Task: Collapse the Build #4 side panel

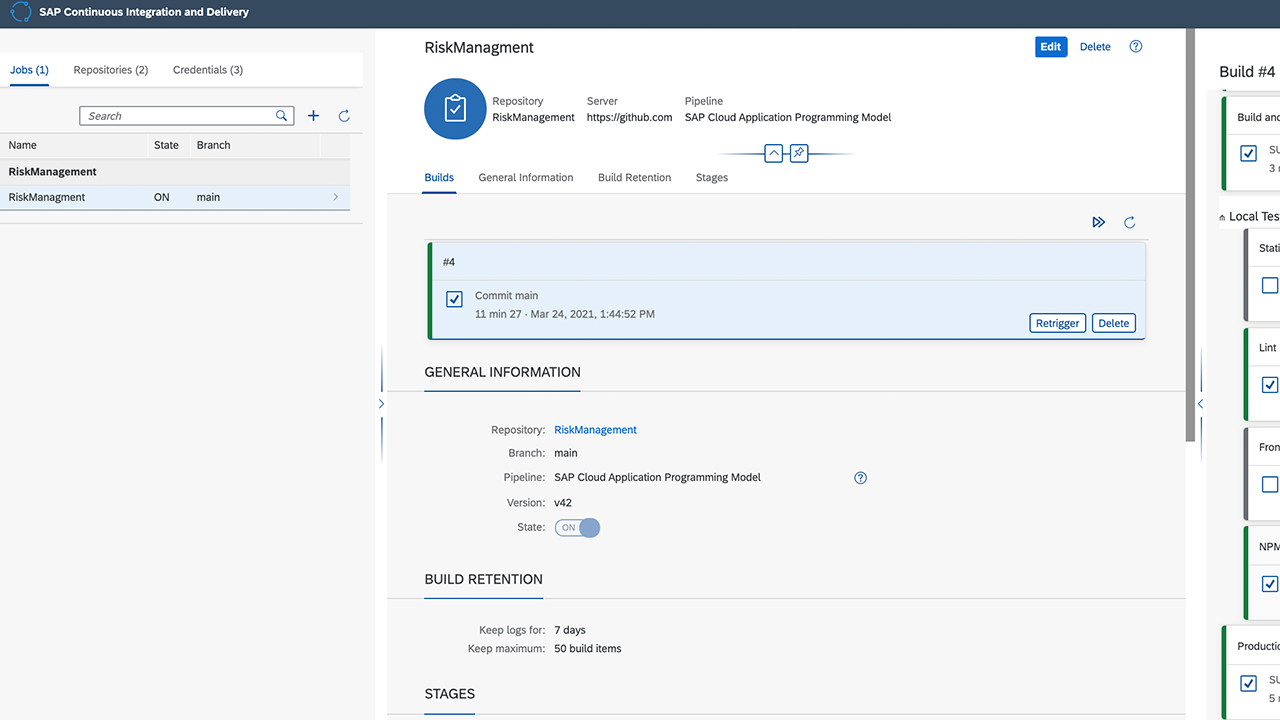Action: (x=1200, y=404)
